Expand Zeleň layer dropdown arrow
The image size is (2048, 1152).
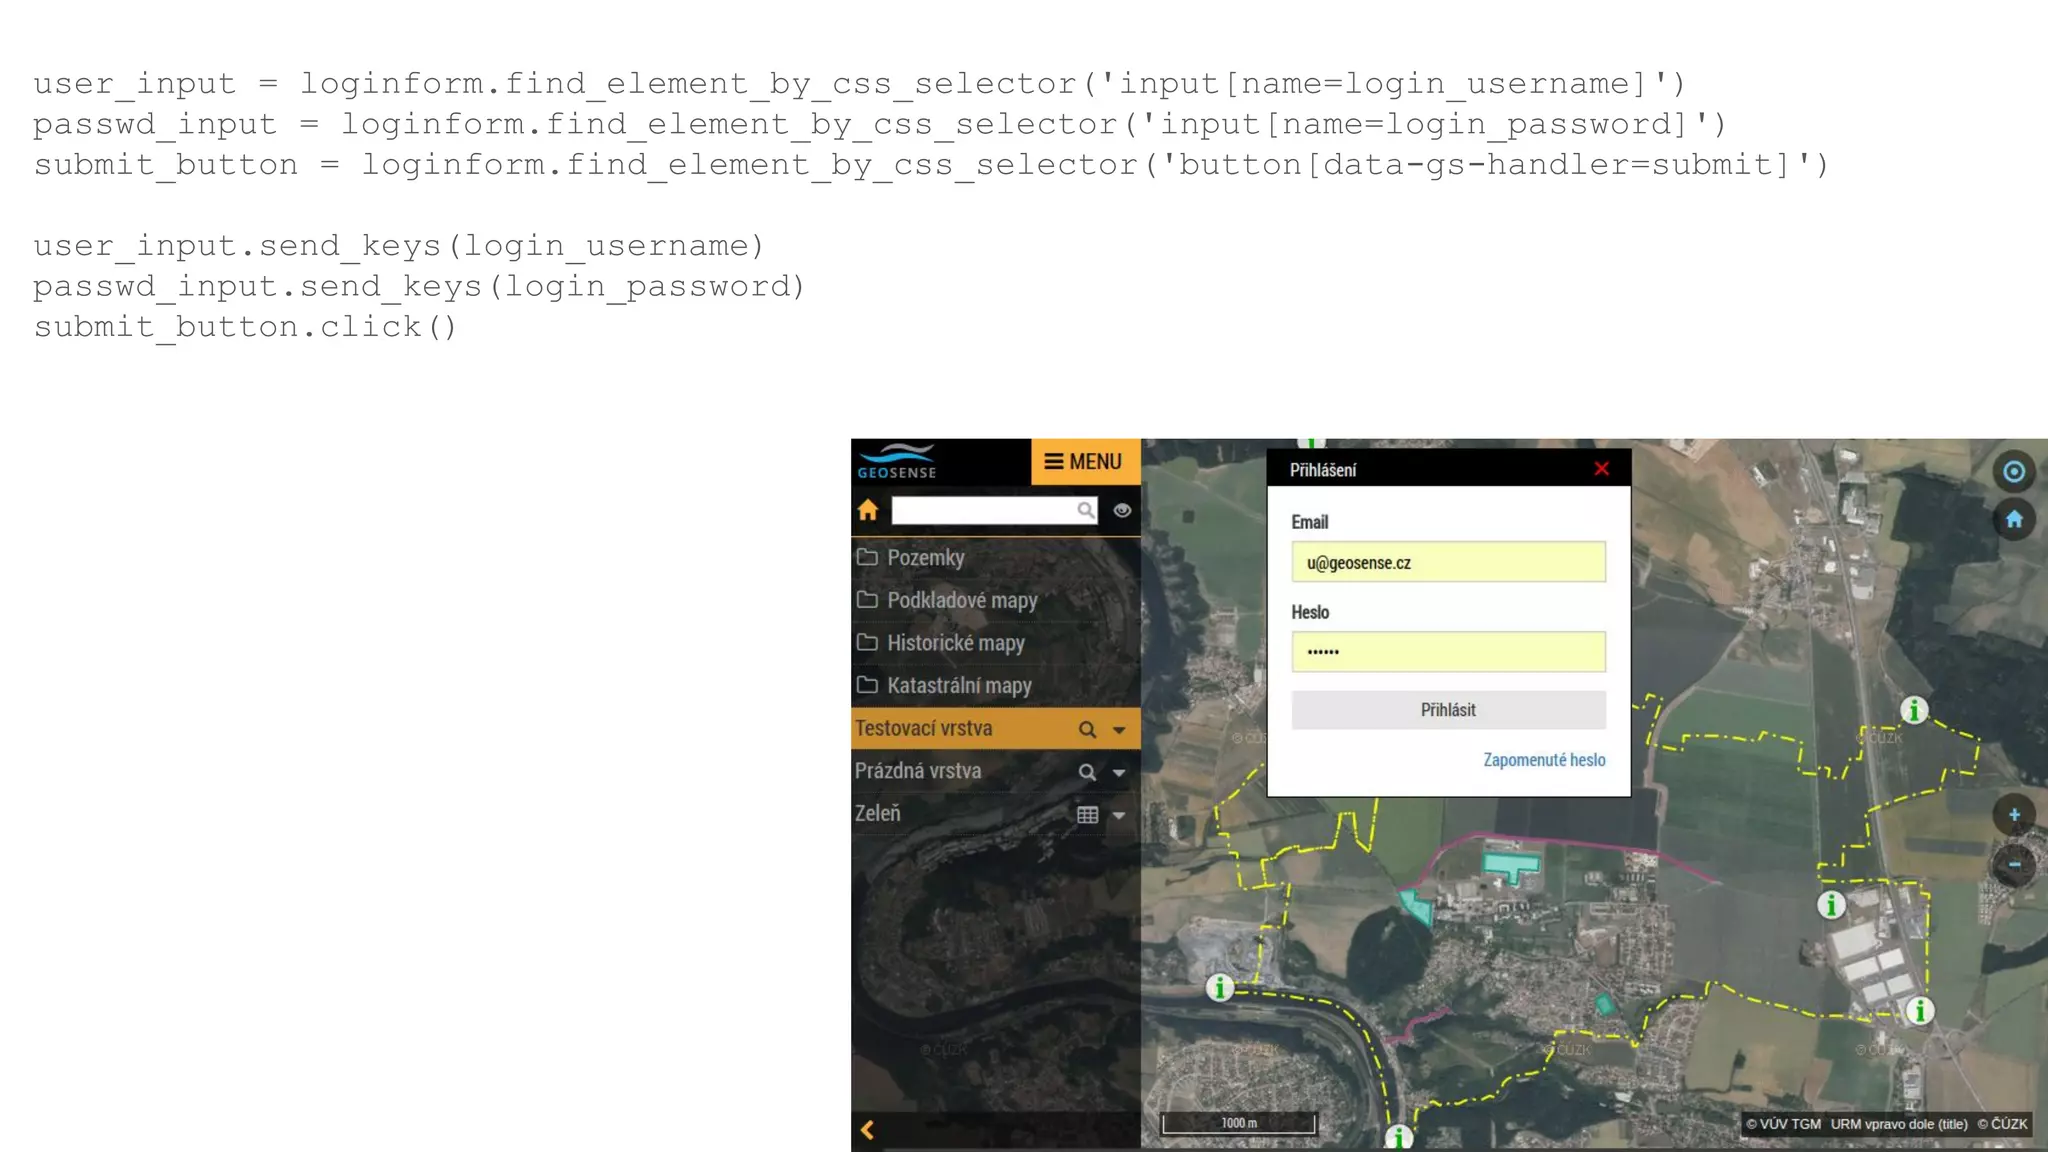pyautogui.click(x=1119, y=815)
